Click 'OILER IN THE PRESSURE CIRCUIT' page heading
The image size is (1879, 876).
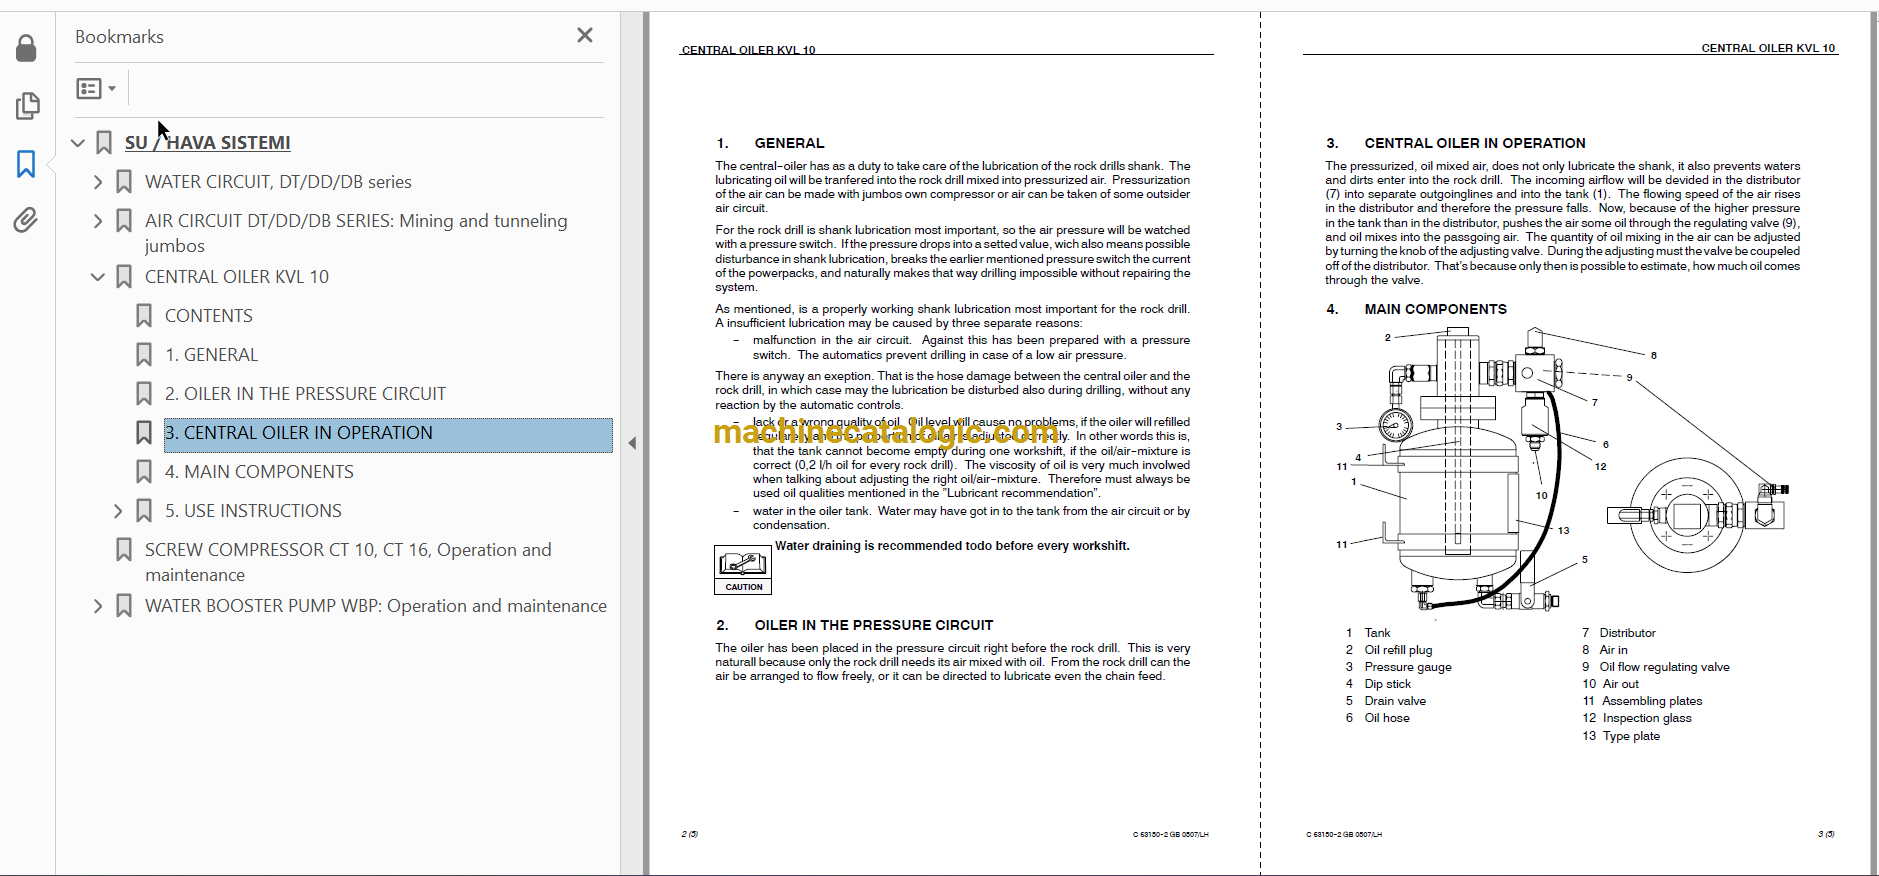point(873,625)
